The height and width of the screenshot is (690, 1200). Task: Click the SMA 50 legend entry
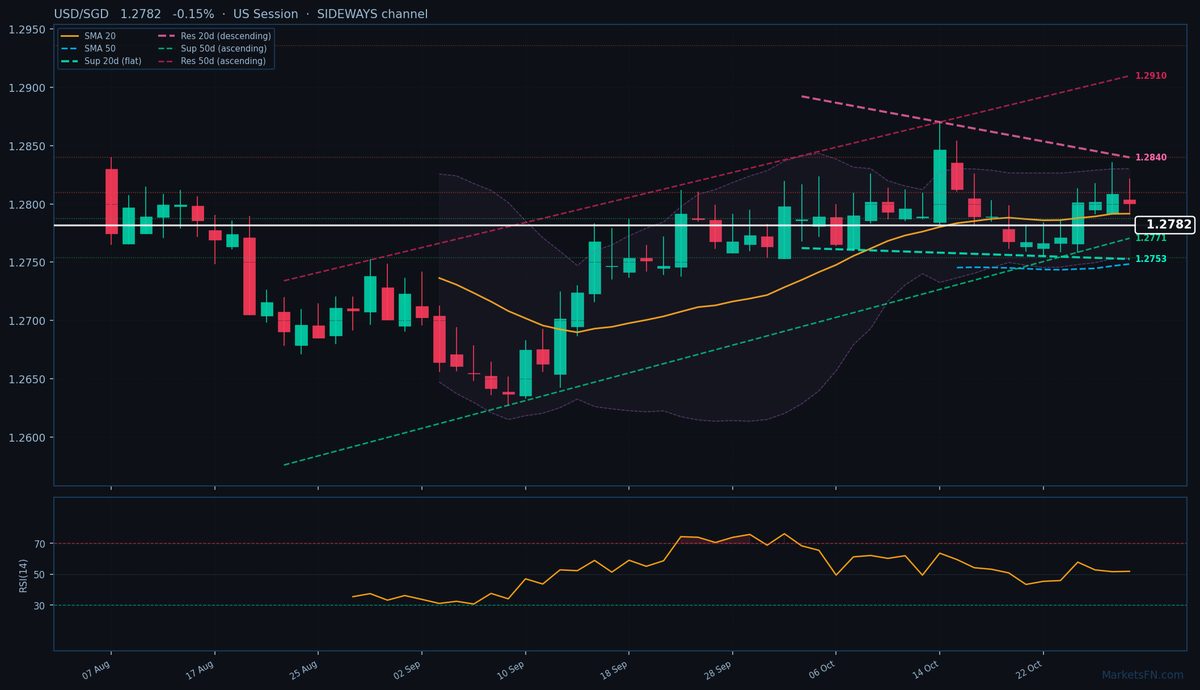88,48
